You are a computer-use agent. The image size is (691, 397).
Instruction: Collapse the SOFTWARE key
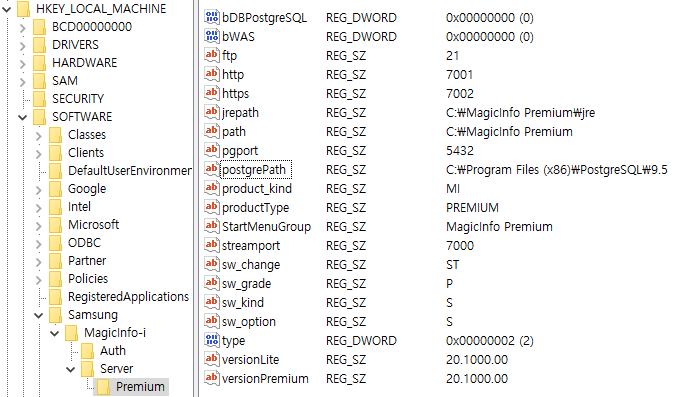(x=23, y=117)
